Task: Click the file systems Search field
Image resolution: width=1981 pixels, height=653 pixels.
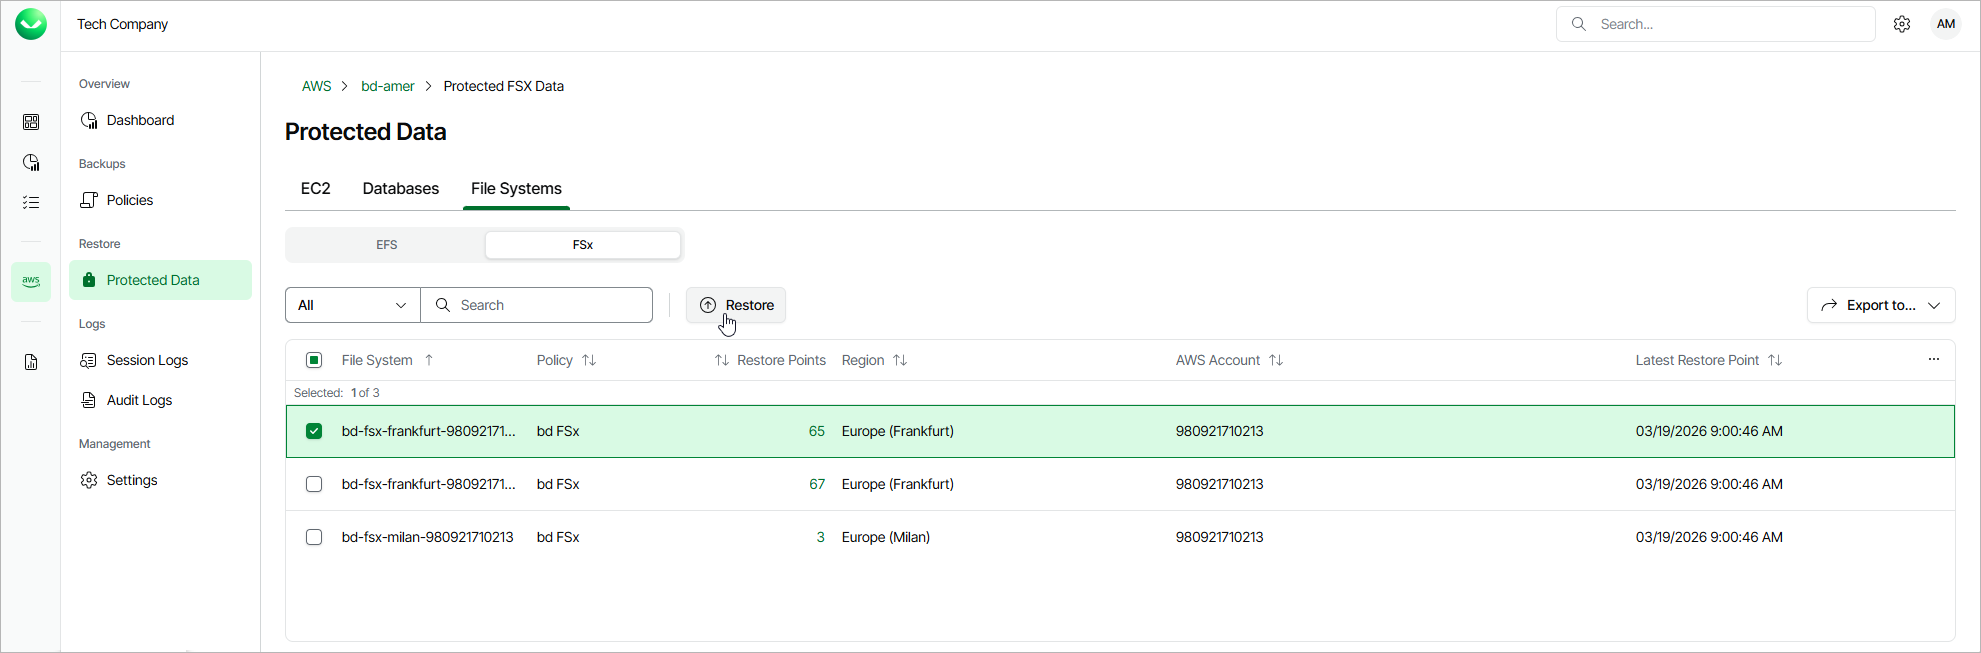Action: [550, 305]
